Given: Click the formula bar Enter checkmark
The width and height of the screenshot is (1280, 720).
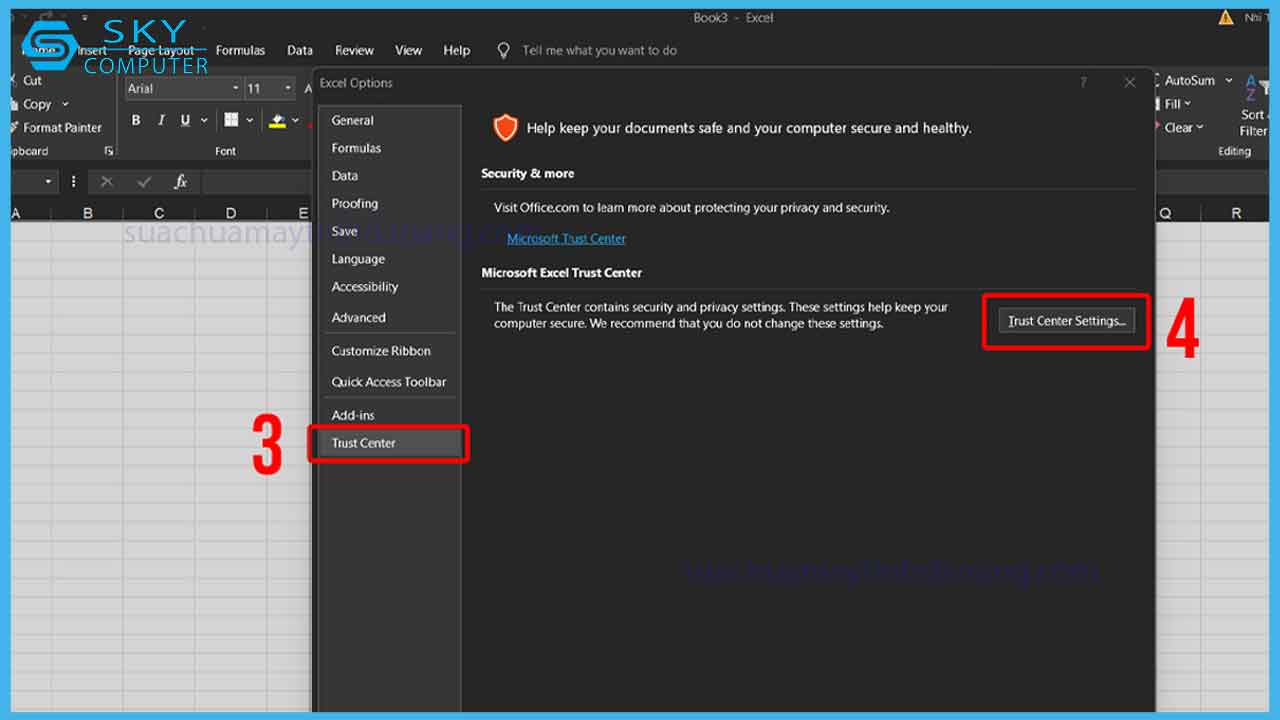Looking at the screenshot, I should tap(144, 182).
